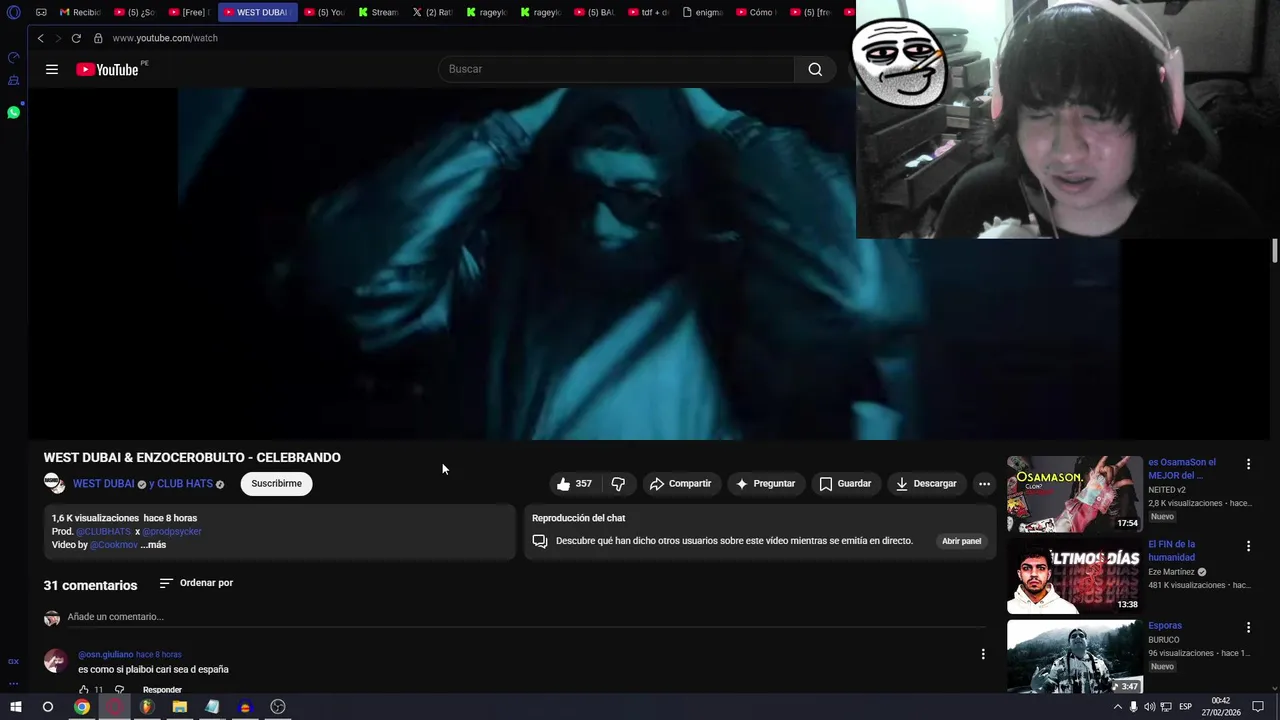Click the Windows Start button
1280x720 pixels.
16,707
